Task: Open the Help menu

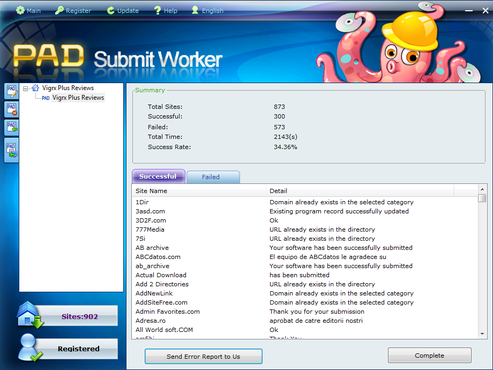Action: pos(166,11)
